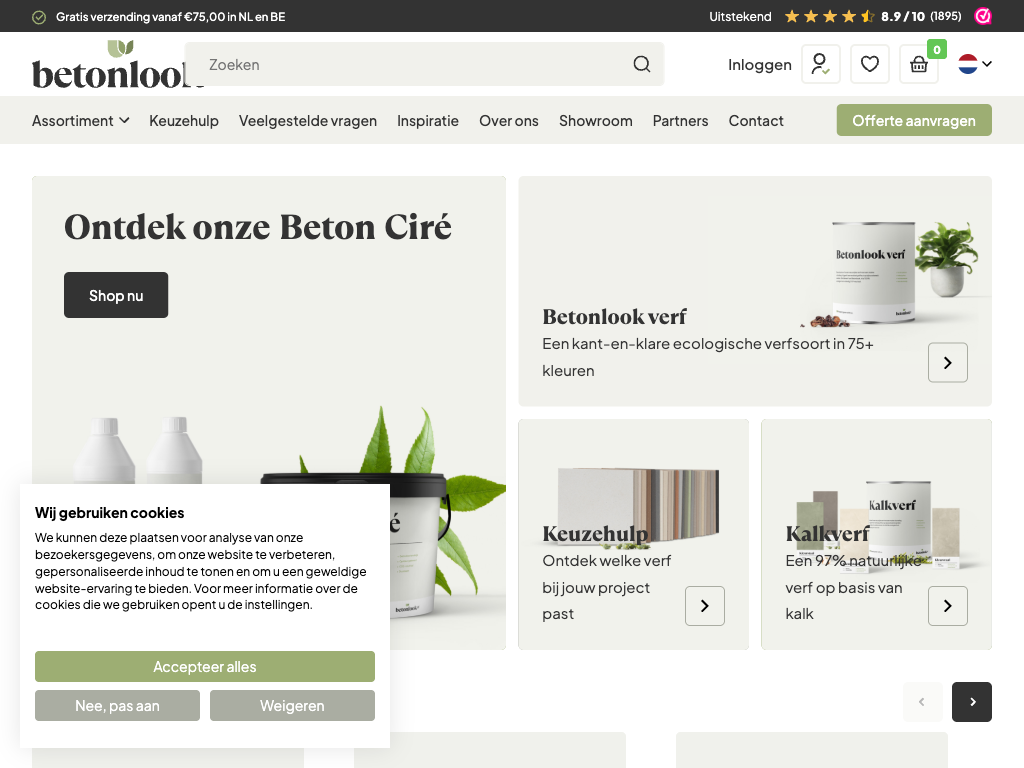Accept all cookies with Accepteer alles
The image size is (1024, 768).
point(205,667)
